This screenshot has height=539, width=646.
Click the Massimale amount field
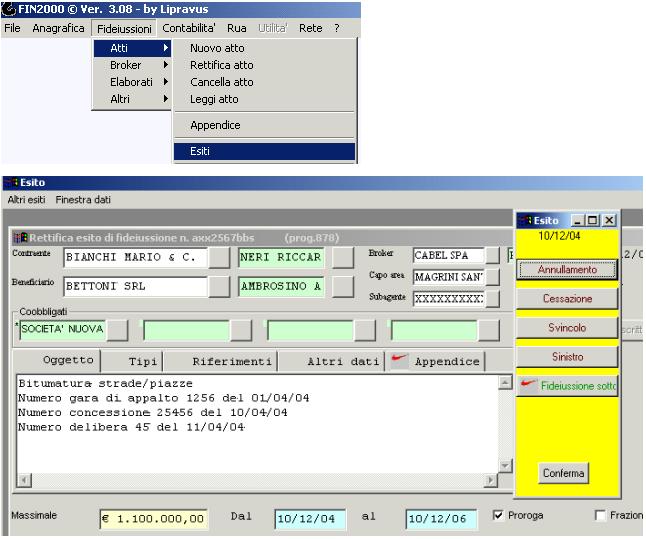154,519
